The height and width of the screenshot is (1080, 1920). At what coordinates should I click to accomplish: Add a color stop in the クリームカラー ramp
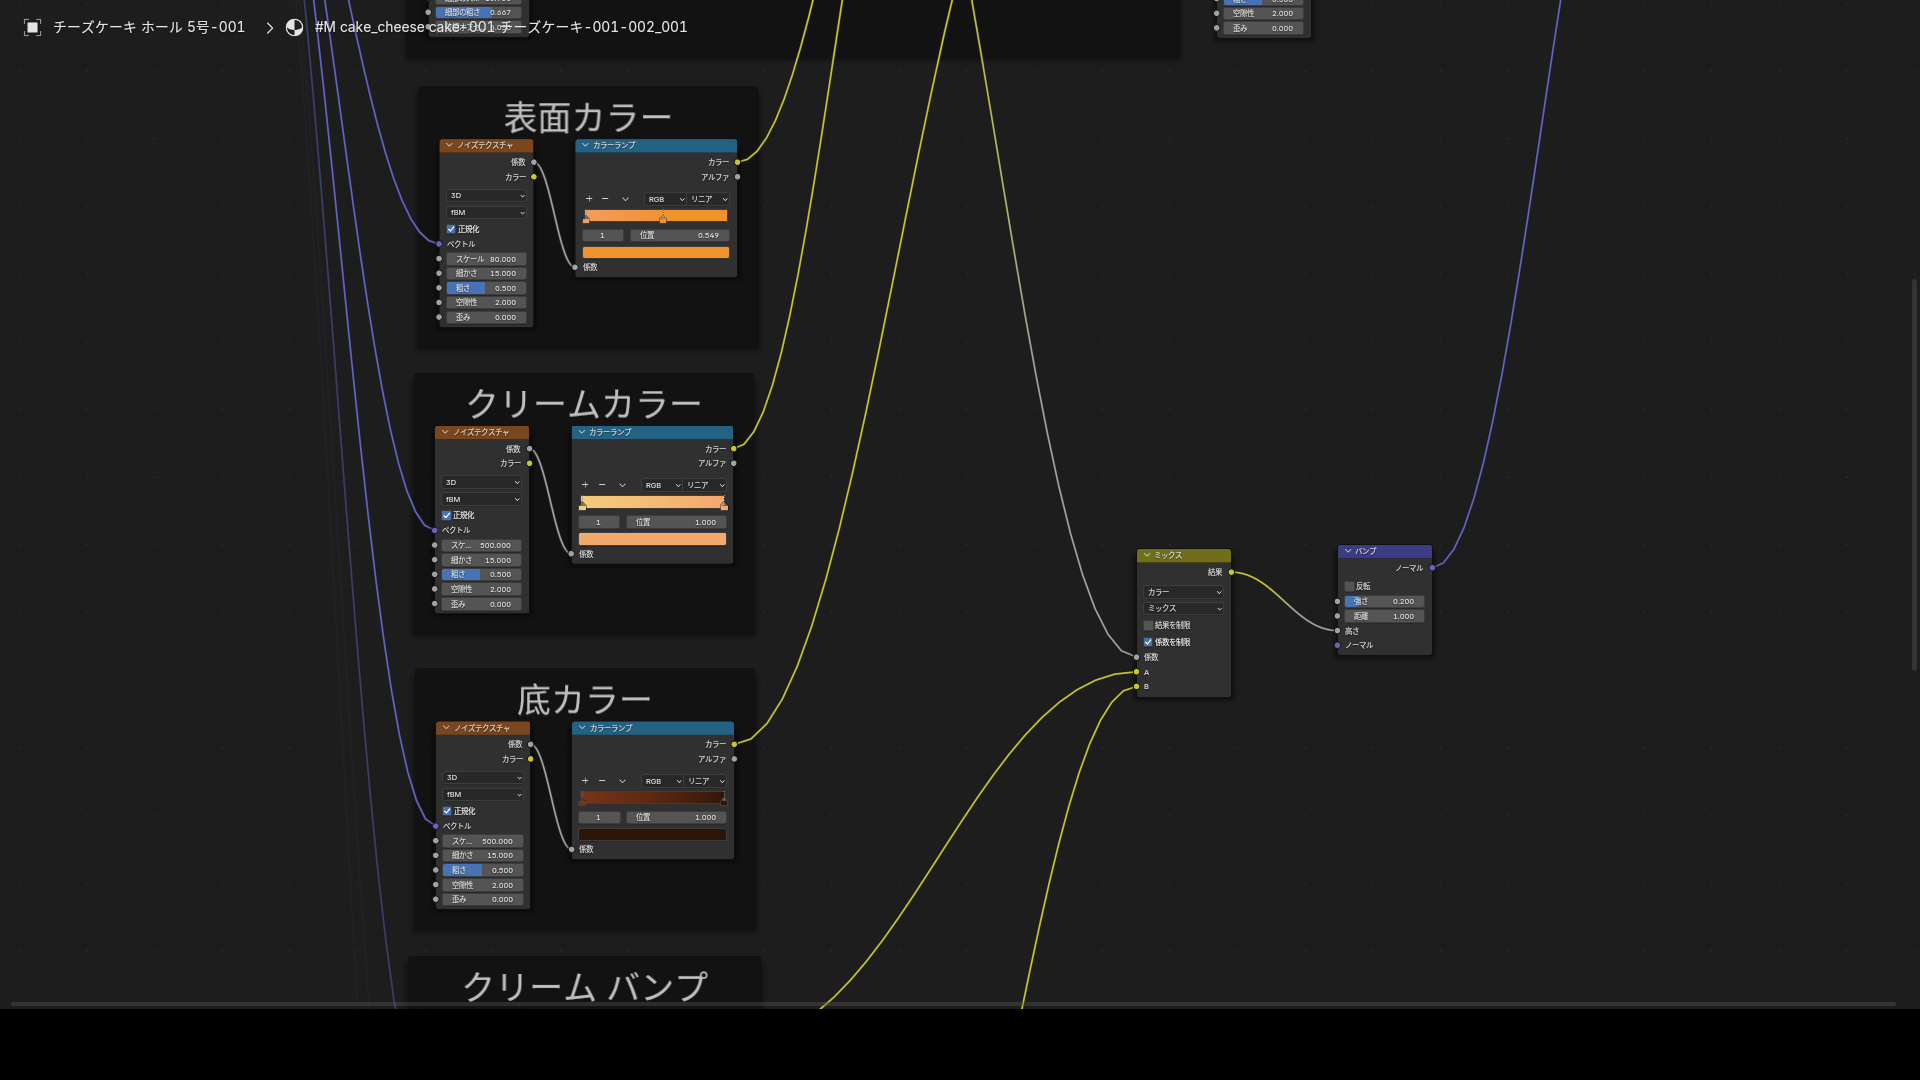tap(585, 485)
